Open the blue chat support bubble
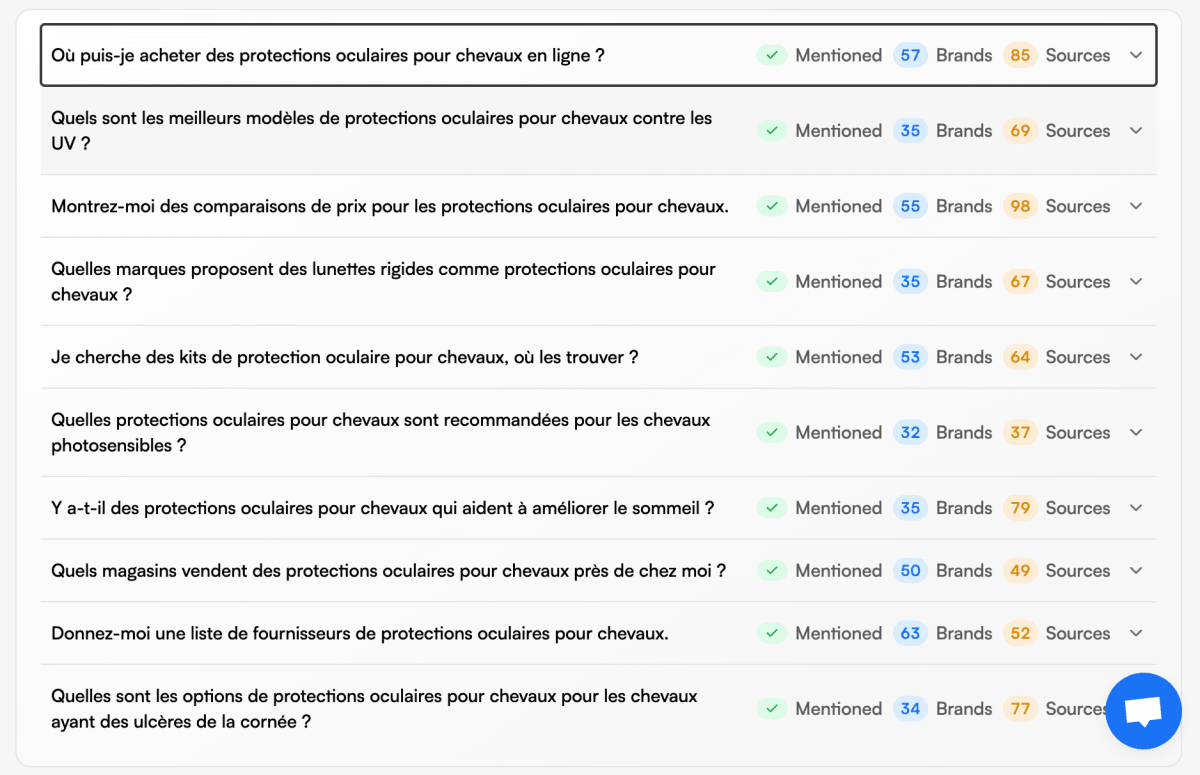Viewport: 1200px width, 775px height. 1143,710
